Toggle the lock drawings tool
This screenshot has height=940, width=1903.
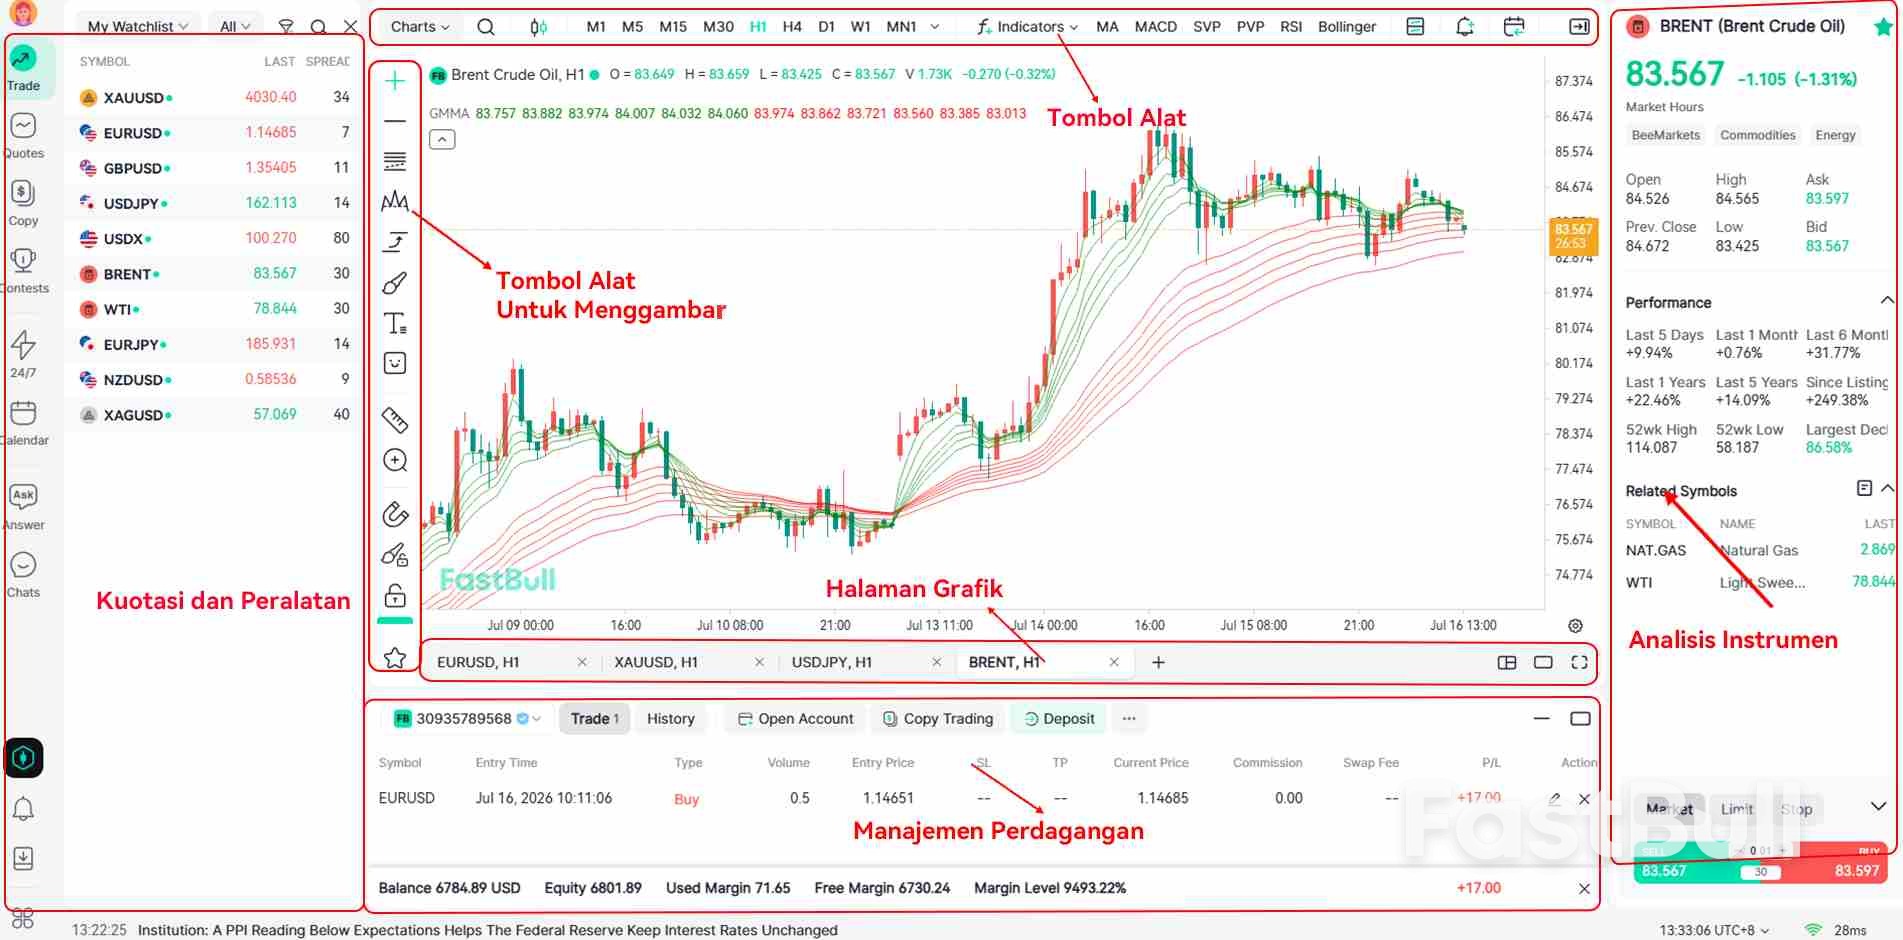click(395, 596)
